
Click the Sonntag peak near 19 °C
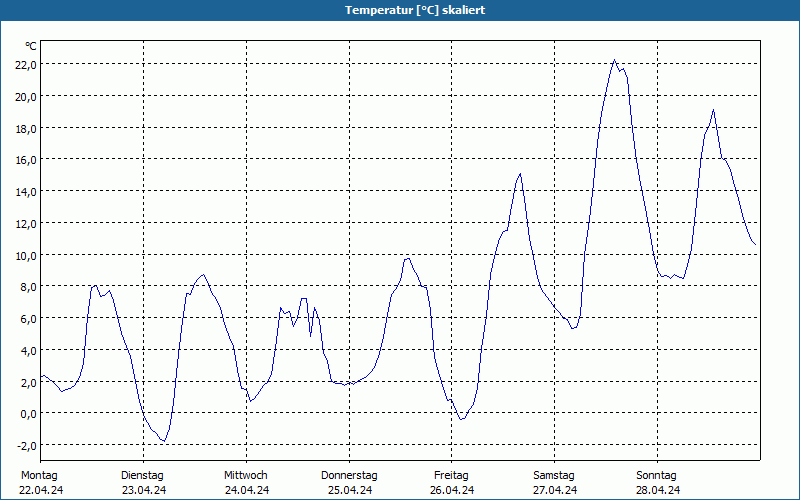point(713,110)
